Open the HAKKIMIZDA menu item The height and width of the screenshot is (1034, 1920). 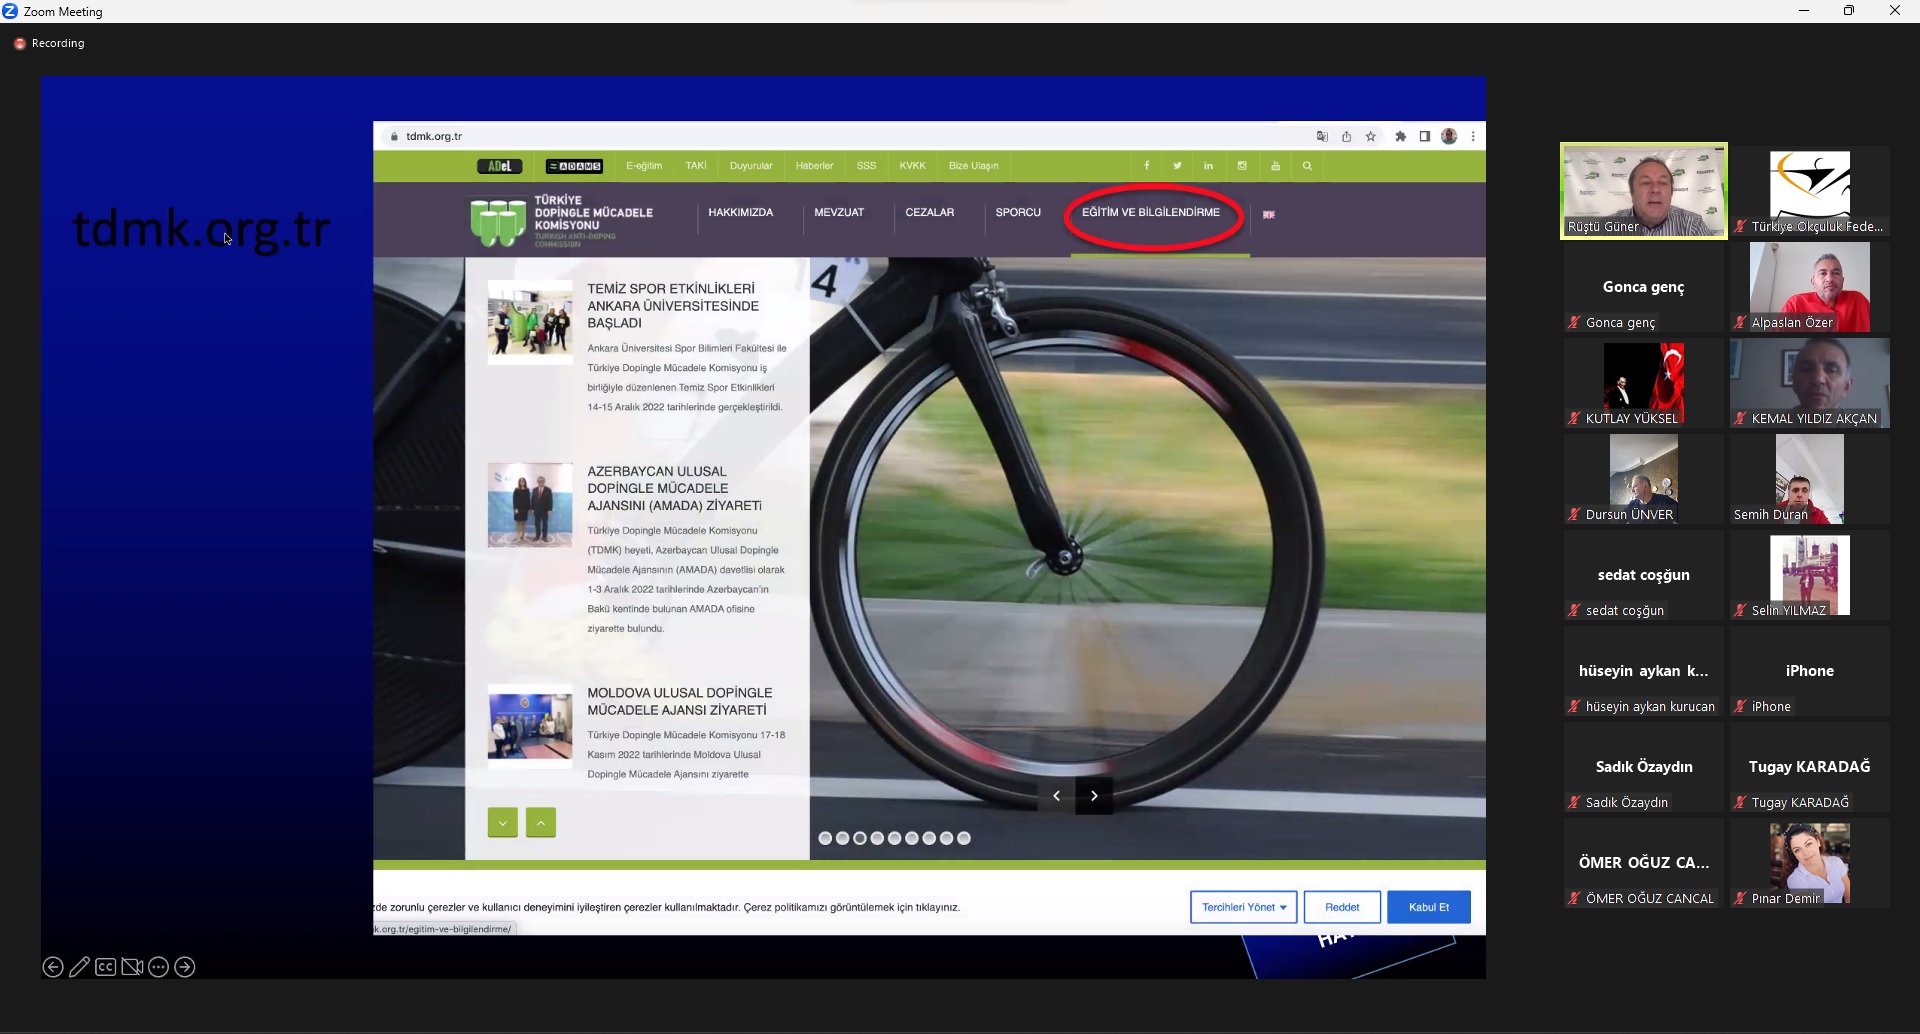click(741, 213)
